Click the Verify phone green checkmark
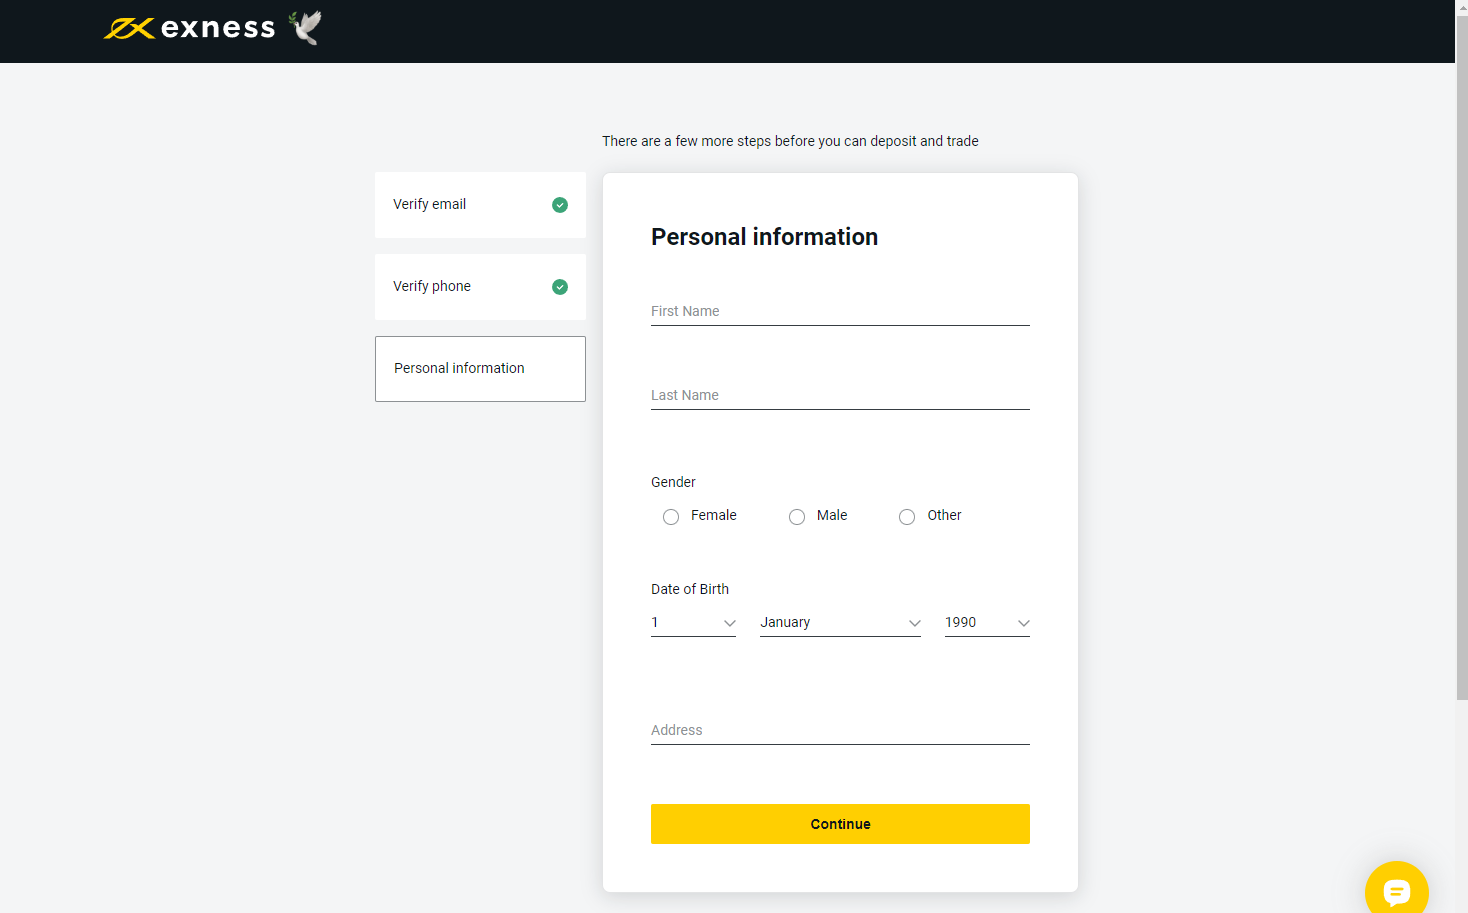Viewport: 1468px width, 913px height. (x=560, y=287)
